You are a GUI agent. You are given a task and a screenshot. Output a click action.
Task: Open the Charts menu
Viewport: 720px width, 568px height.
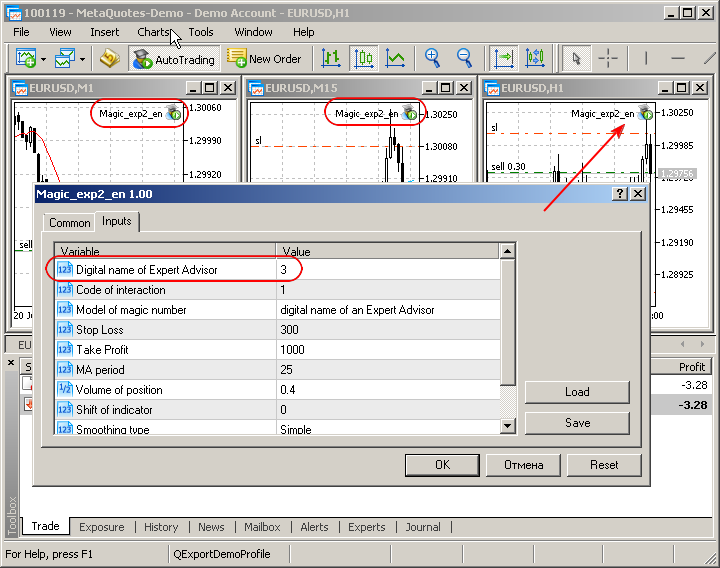(153, 32)
